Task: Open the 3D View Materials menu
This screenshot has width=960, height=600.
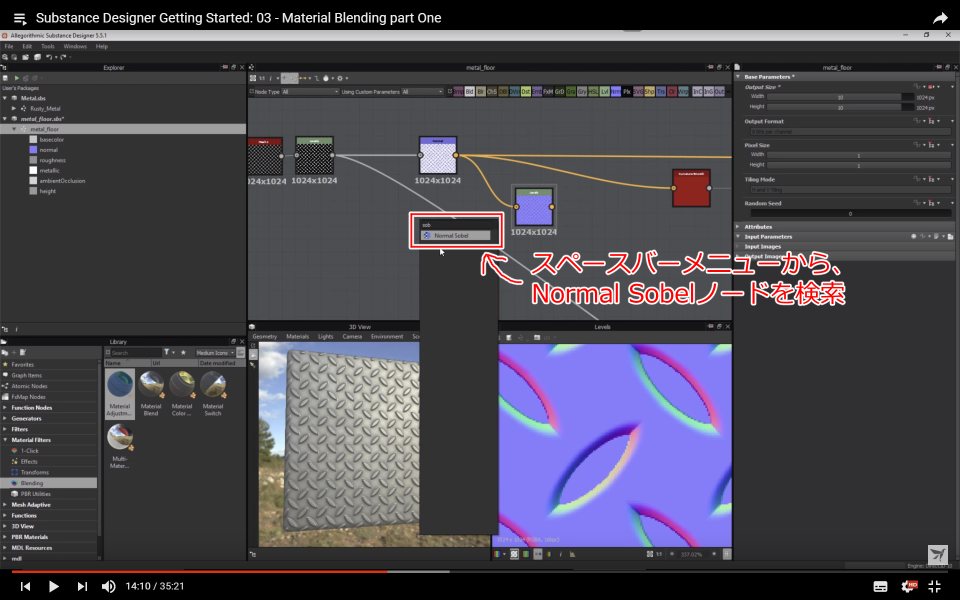Action: click(297, 336)
